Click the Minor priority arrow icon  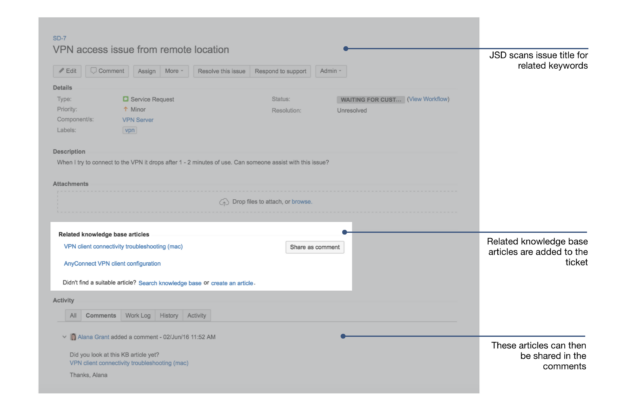click(x=126, y=109)
